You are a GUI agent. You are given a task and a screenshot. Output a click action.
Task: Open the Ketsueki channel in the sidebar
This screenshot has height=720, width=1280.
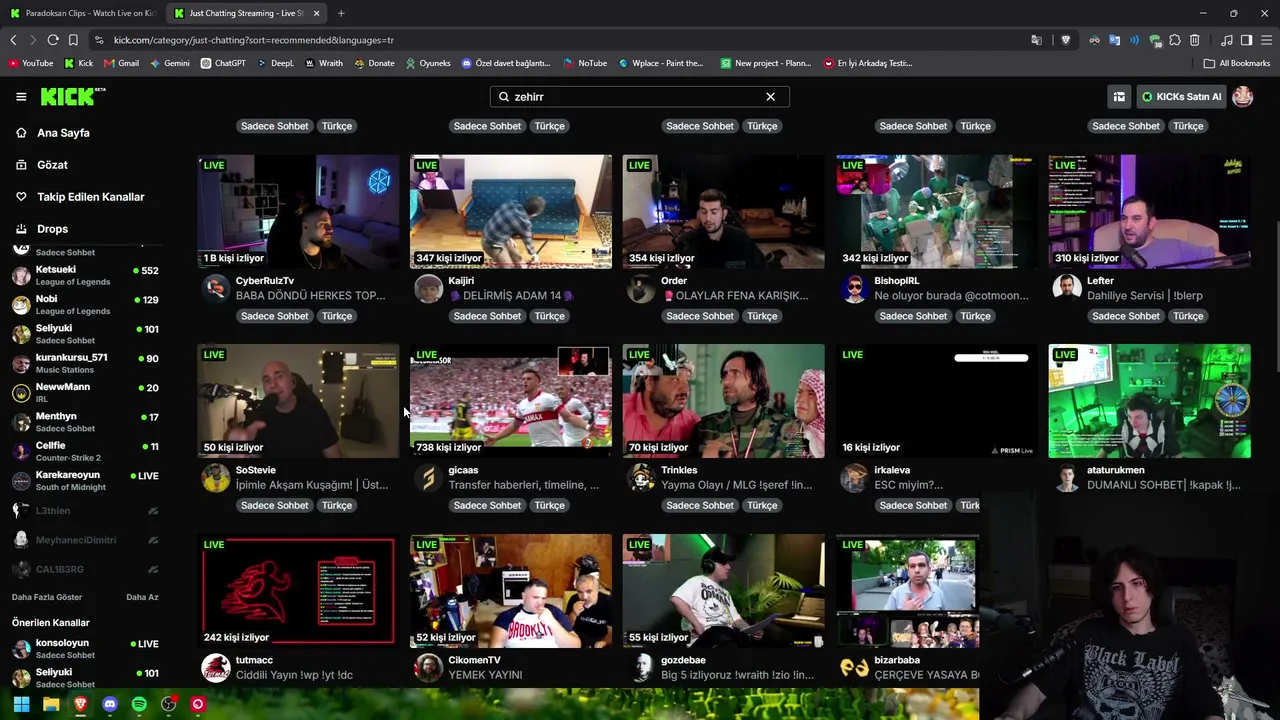pyautogui.click(x=86, y=275)
